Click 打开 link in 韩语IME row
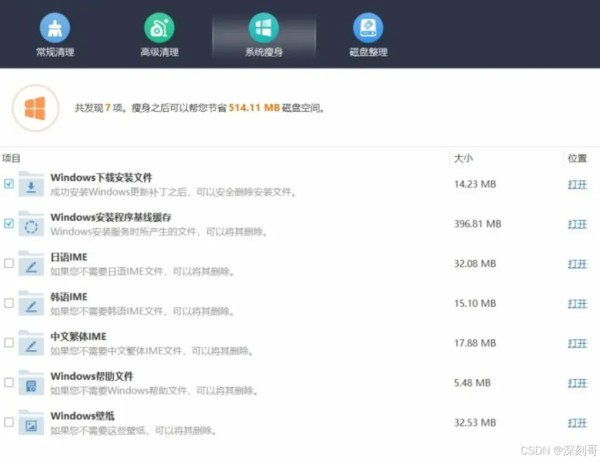The height and width of the screenshot is (461, 600). click(577, 304)
